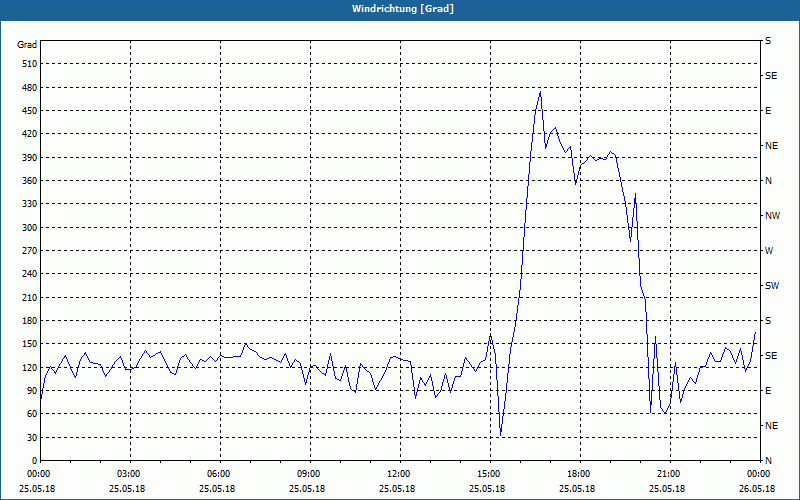The image size is (800, 500).
Task: Select the 12:00 time axis label
Action: point(400,474)
